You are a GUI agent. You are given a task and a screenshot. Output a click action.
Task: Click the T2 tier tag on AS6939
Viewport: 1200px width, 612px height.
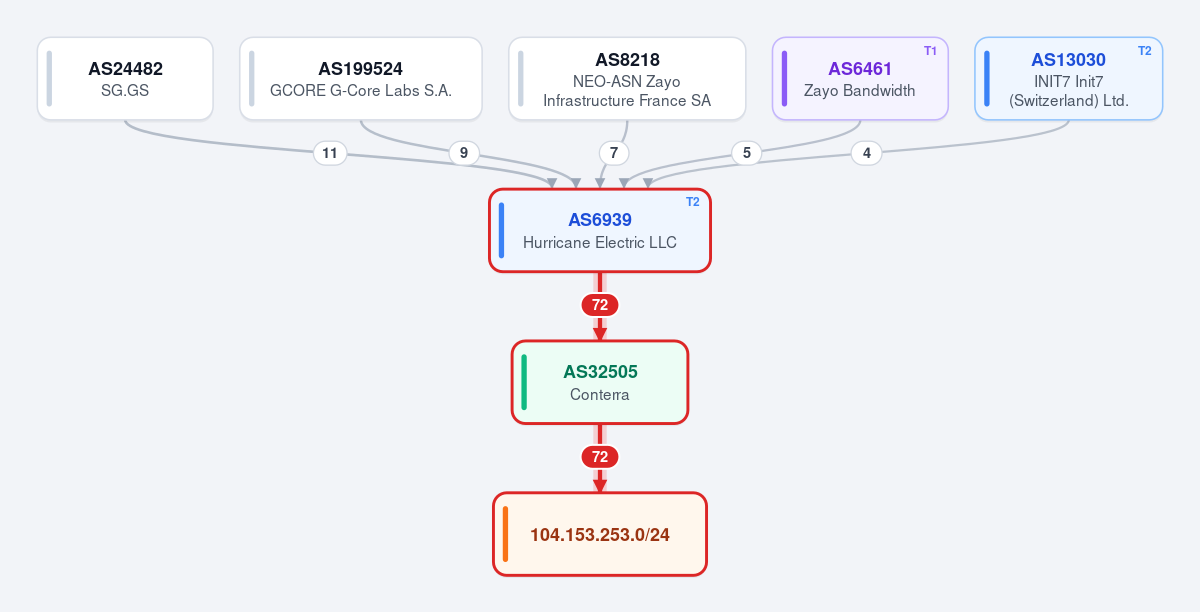[x=693, y=202]
